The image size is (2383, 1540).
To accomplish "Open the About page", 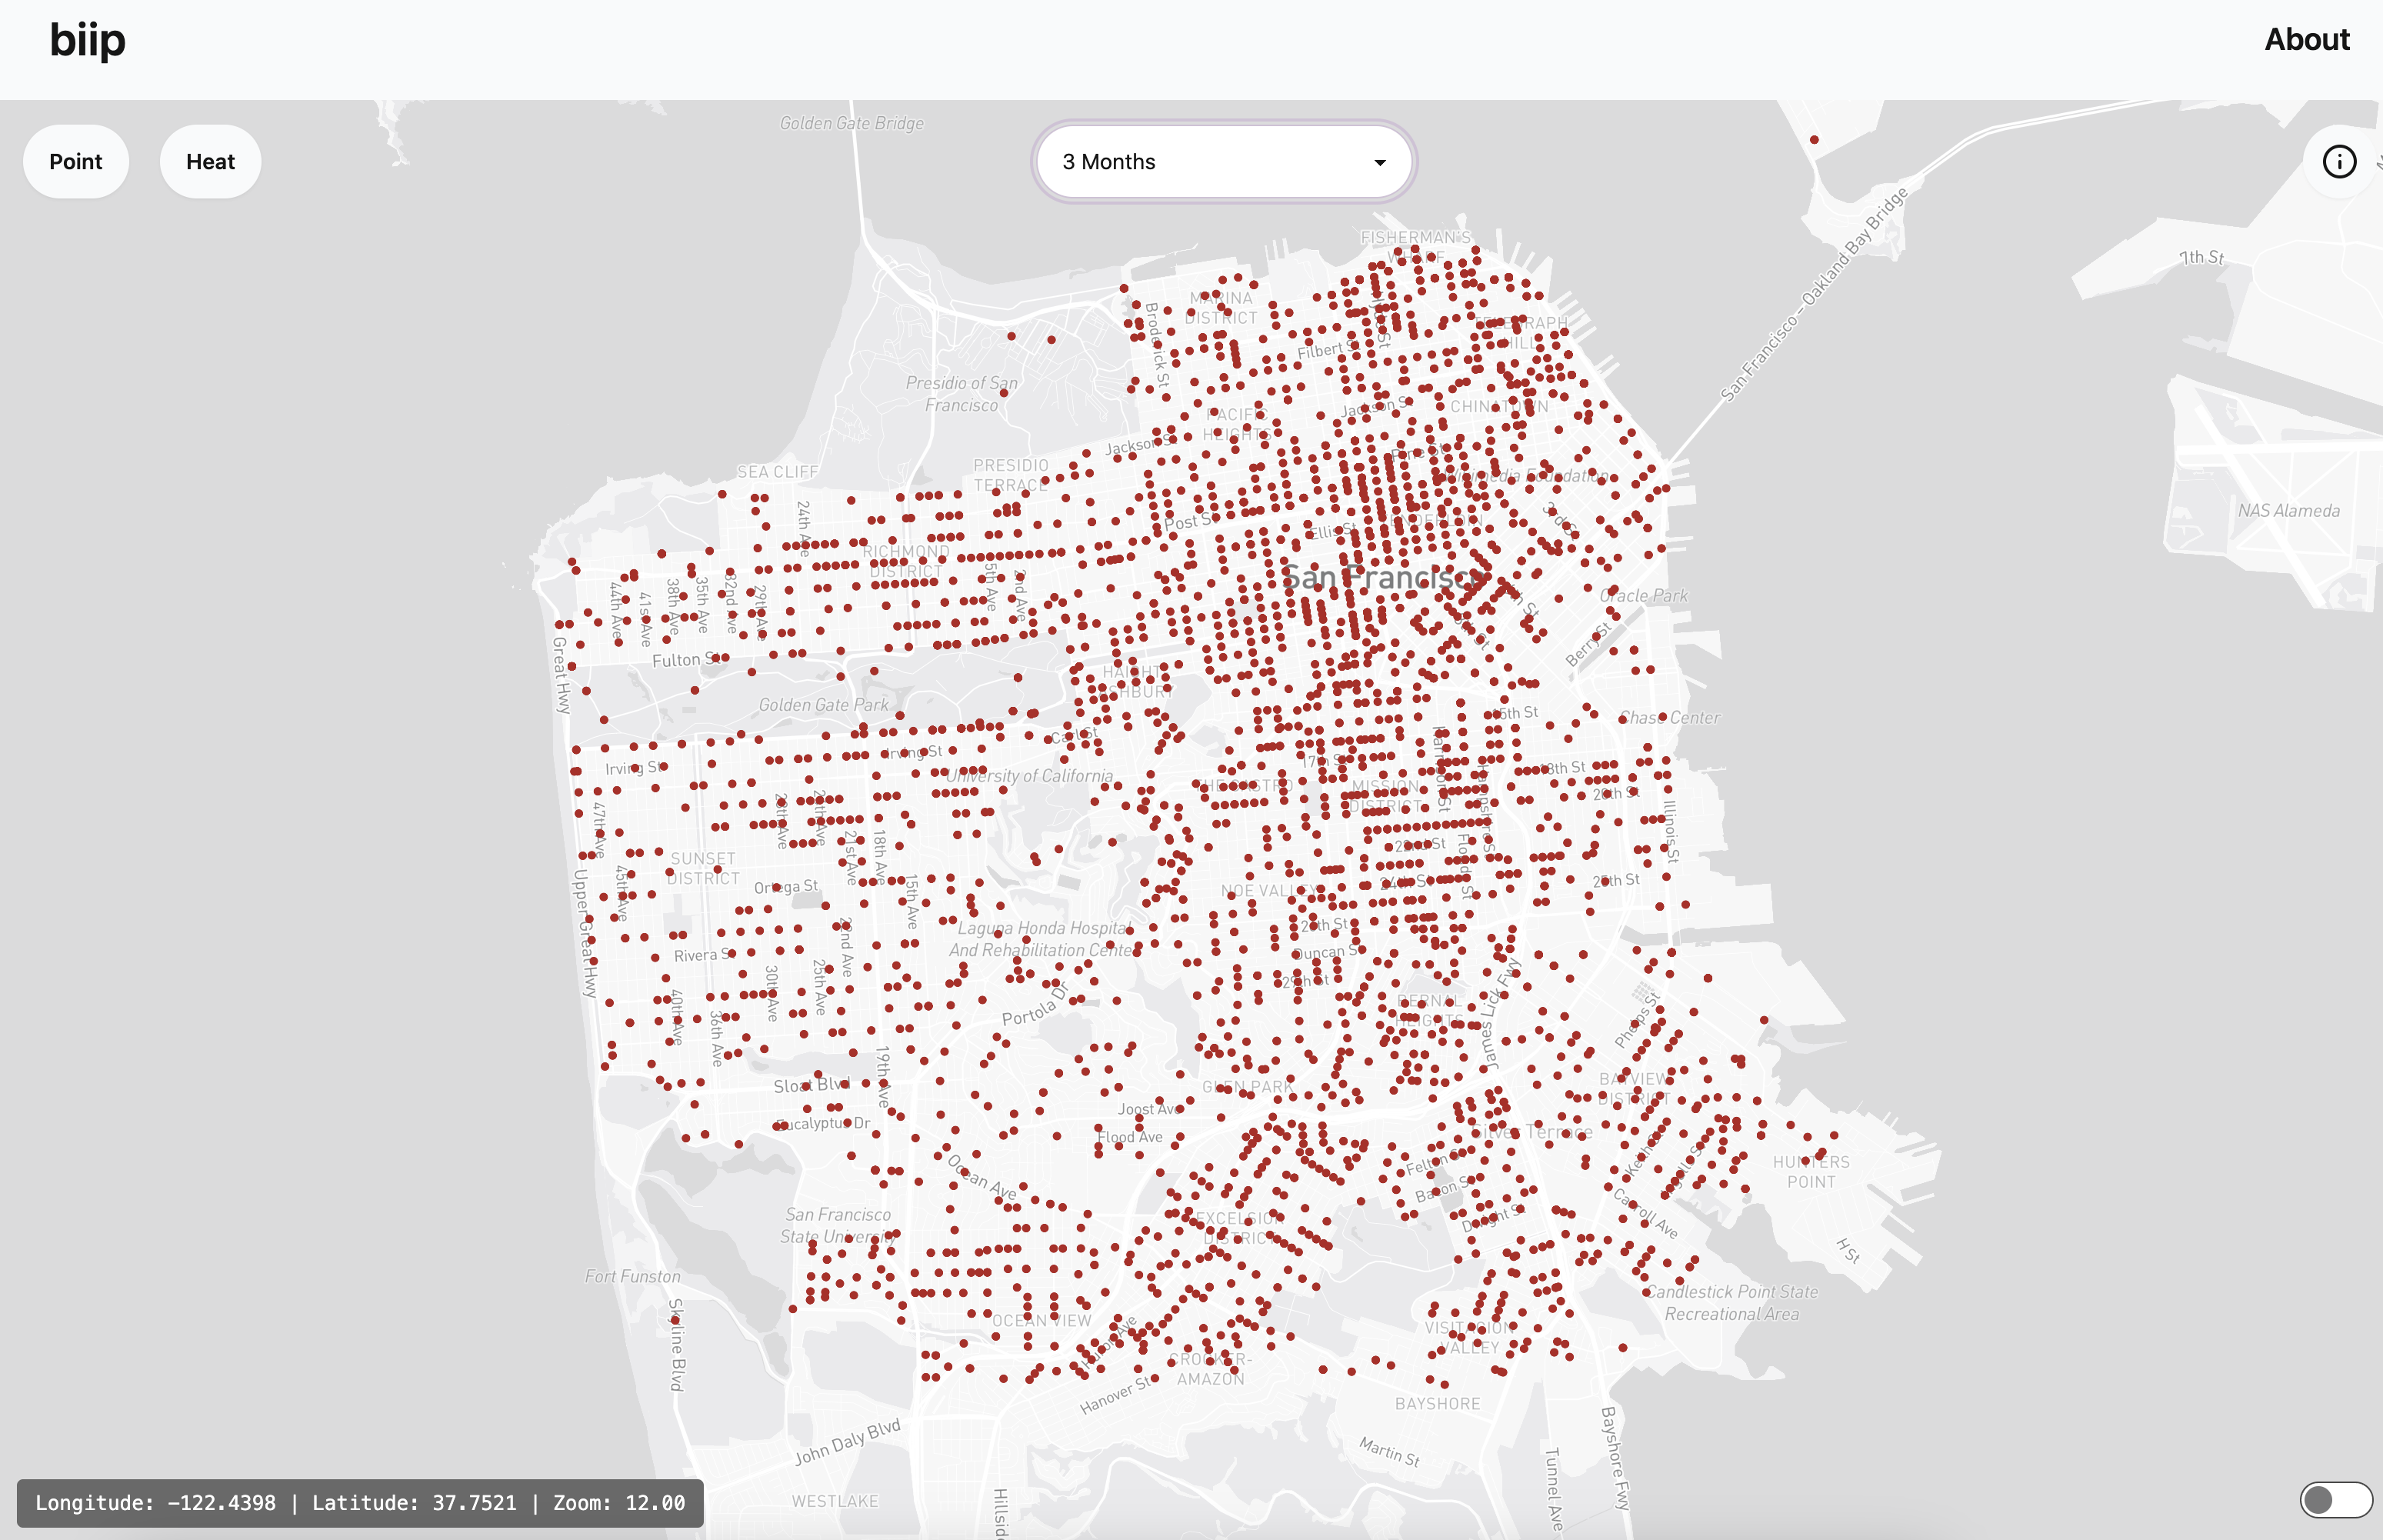I will (2306, 40).
